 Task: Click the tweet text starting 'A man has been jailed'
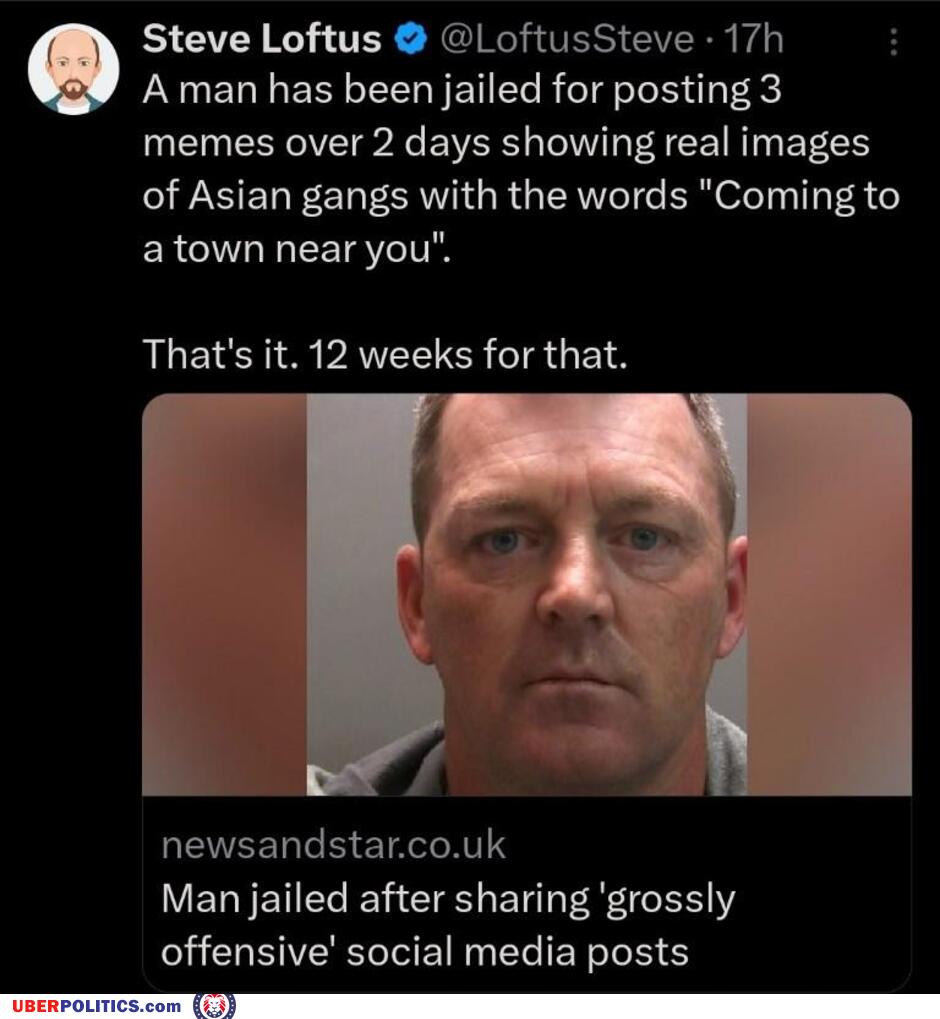(521, 168)
